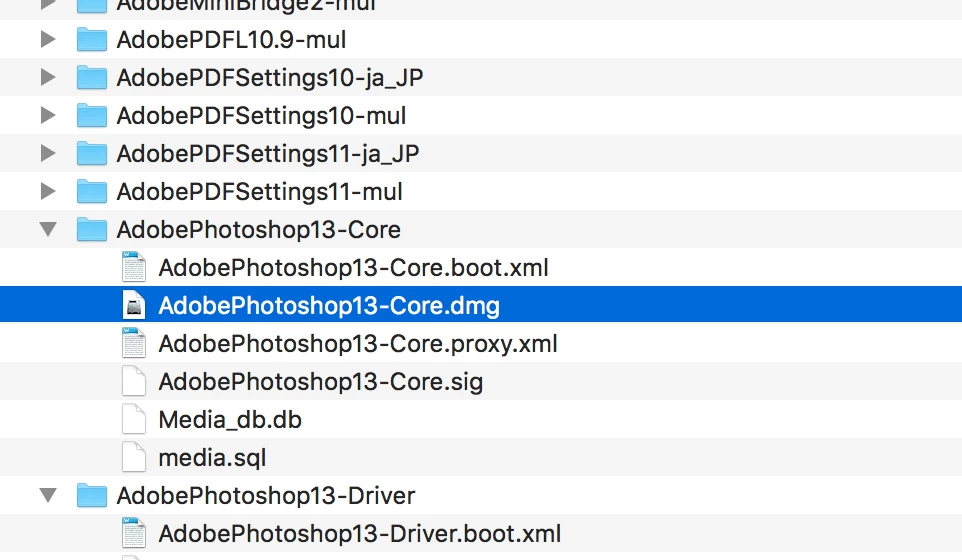The height and width of the screenshot is (560, 962).
Task: Click the AdobePhotoshop13-Core.proxy.xml file icon
Action: tap(134, 343)
